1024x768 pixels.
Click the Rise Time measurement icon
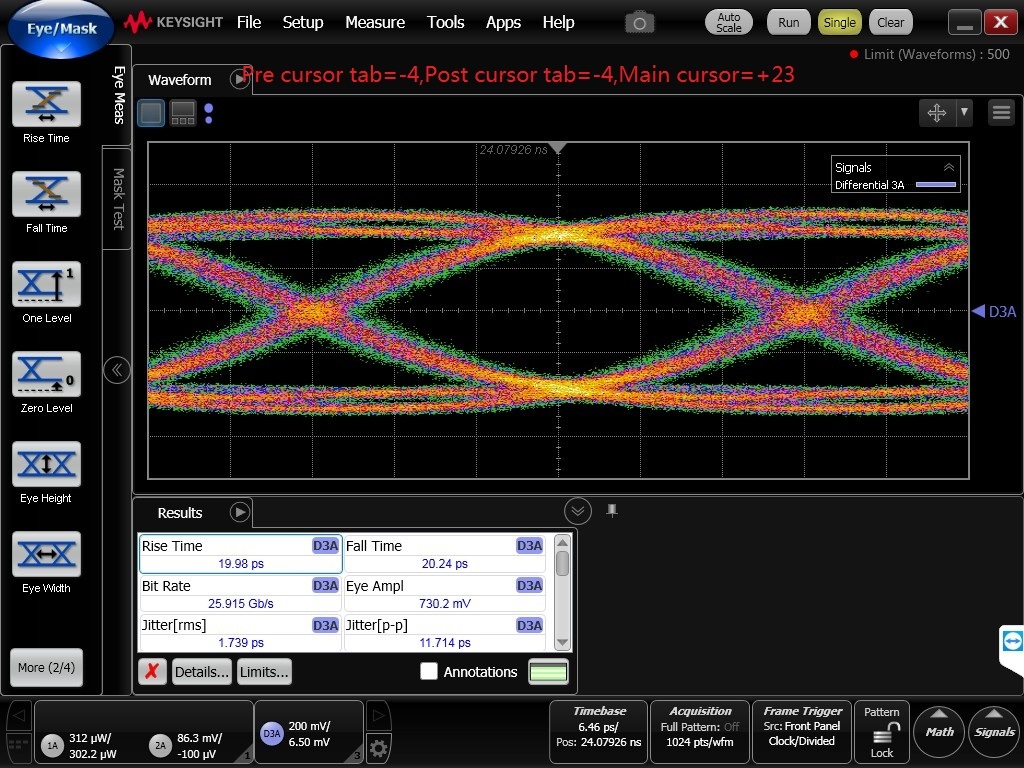46,105
